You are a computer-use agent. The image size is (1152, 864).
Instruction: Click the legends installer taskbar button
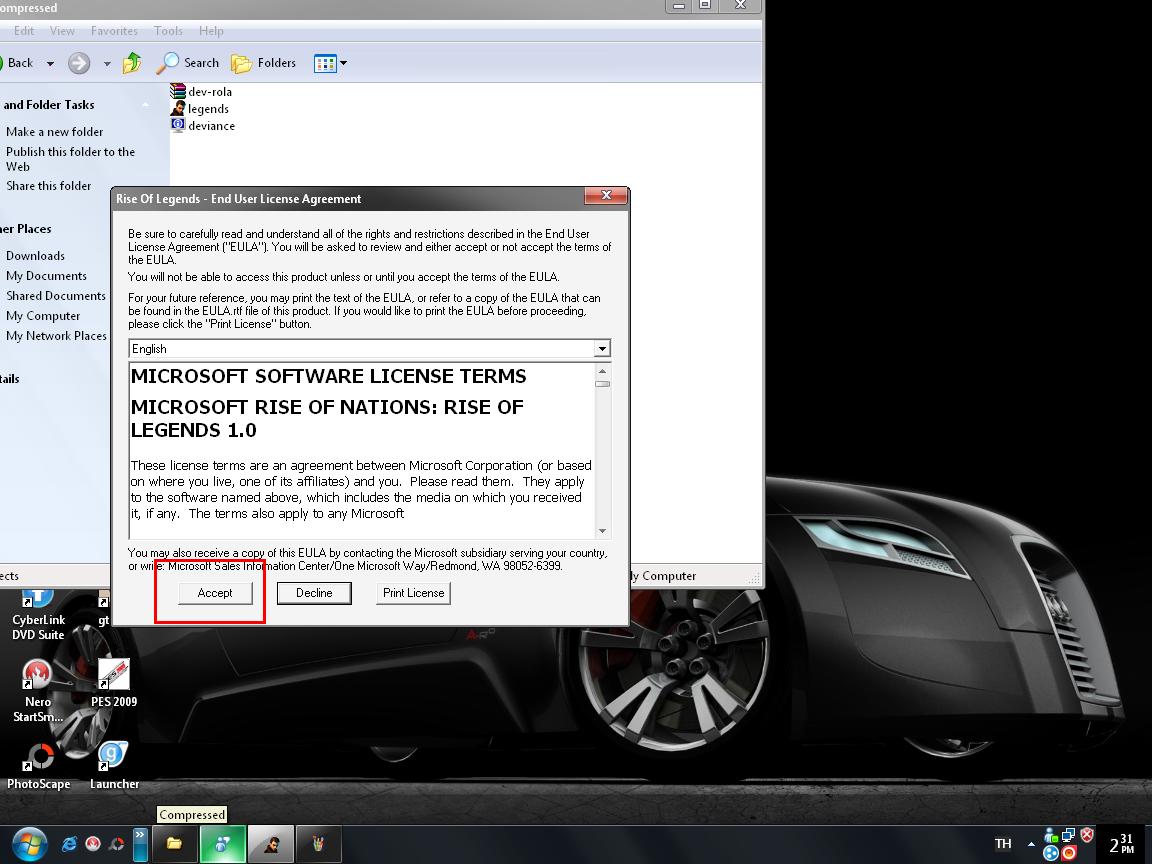pyautogui.click(x=271, y=843)
